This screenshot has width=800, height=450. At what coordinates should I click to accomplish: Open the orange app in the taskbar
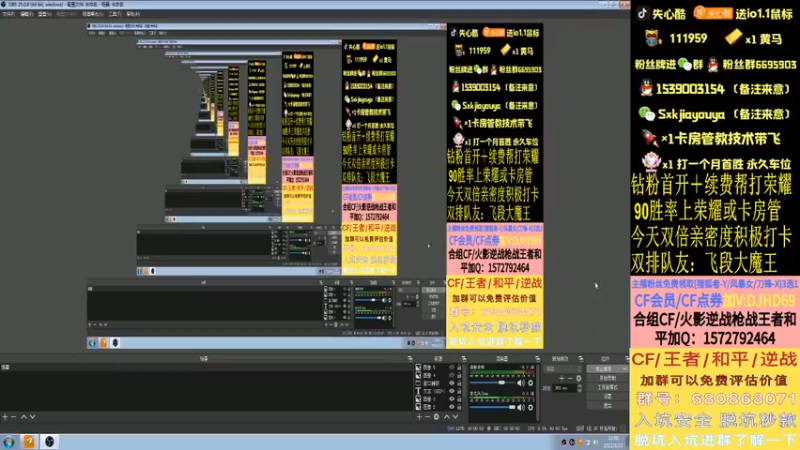click(x=29, y=441)
